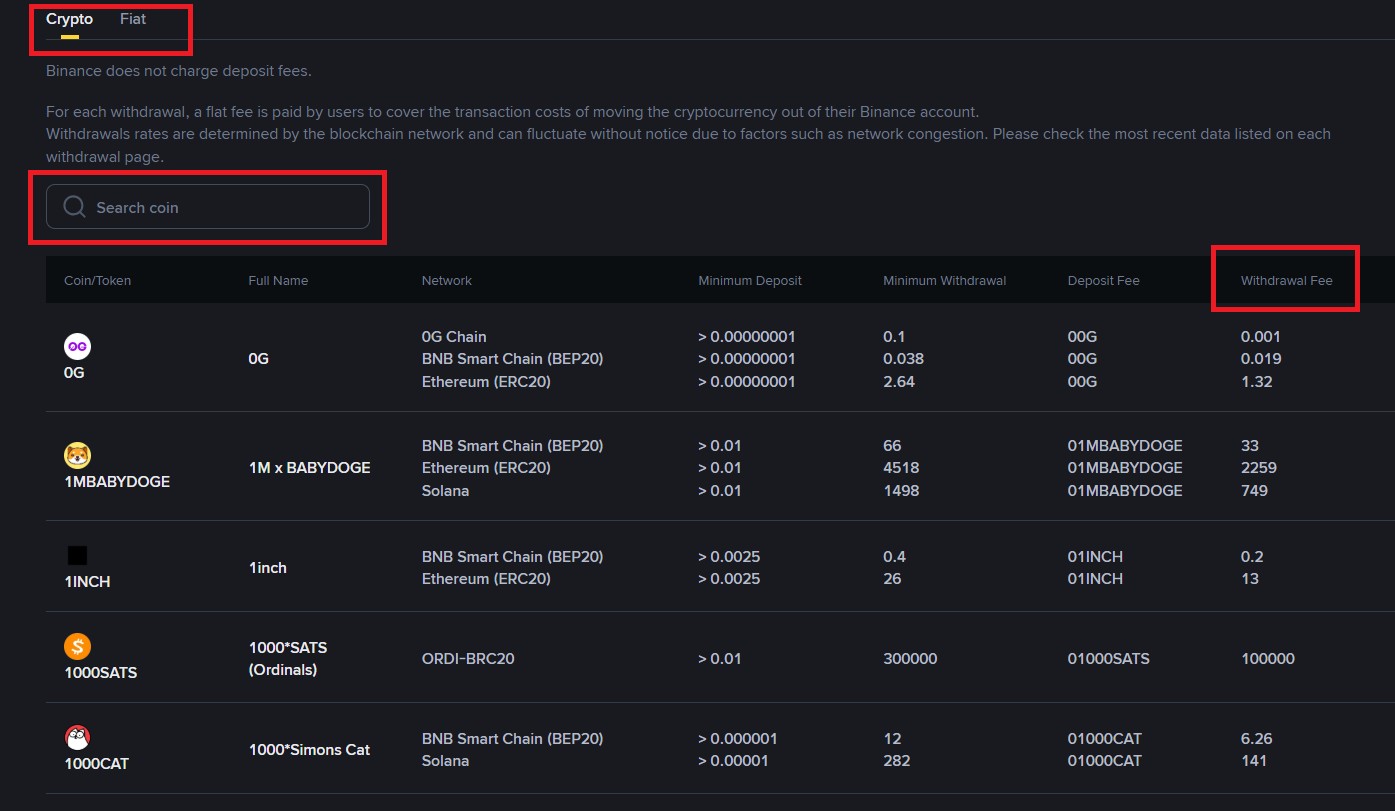Click withdrawal fee value "100000"
The height and width of the screenshot is (811, 1395).
pos(1268,659)
